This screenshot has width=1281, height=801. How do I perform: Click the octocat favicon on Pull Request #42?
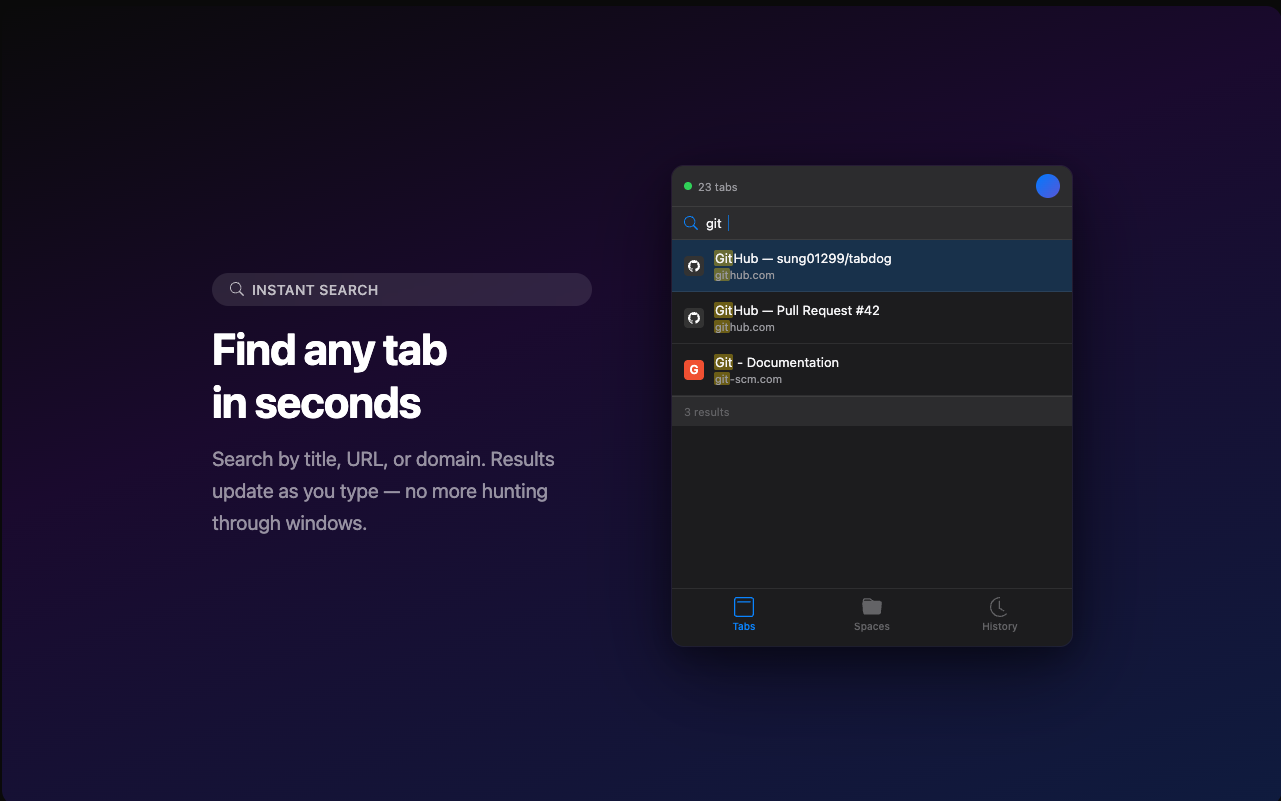pos(694,317)
